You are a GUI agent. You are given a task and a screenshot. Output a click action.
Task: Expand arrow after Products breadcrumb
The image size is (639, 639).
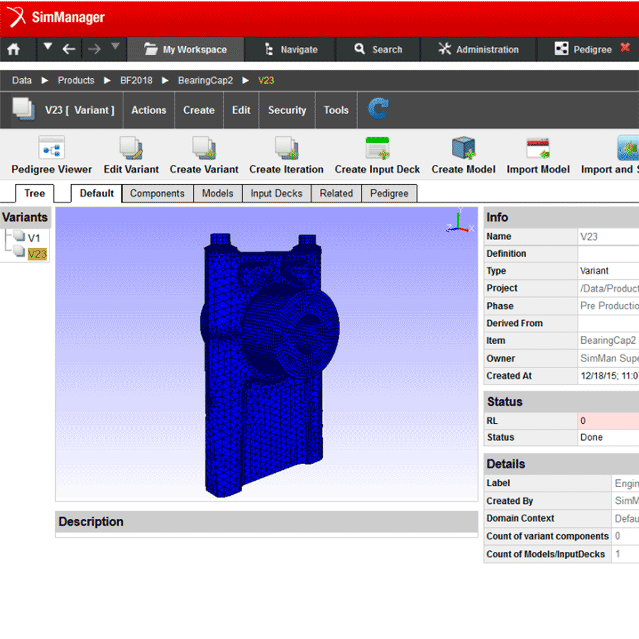click(107, 80)
